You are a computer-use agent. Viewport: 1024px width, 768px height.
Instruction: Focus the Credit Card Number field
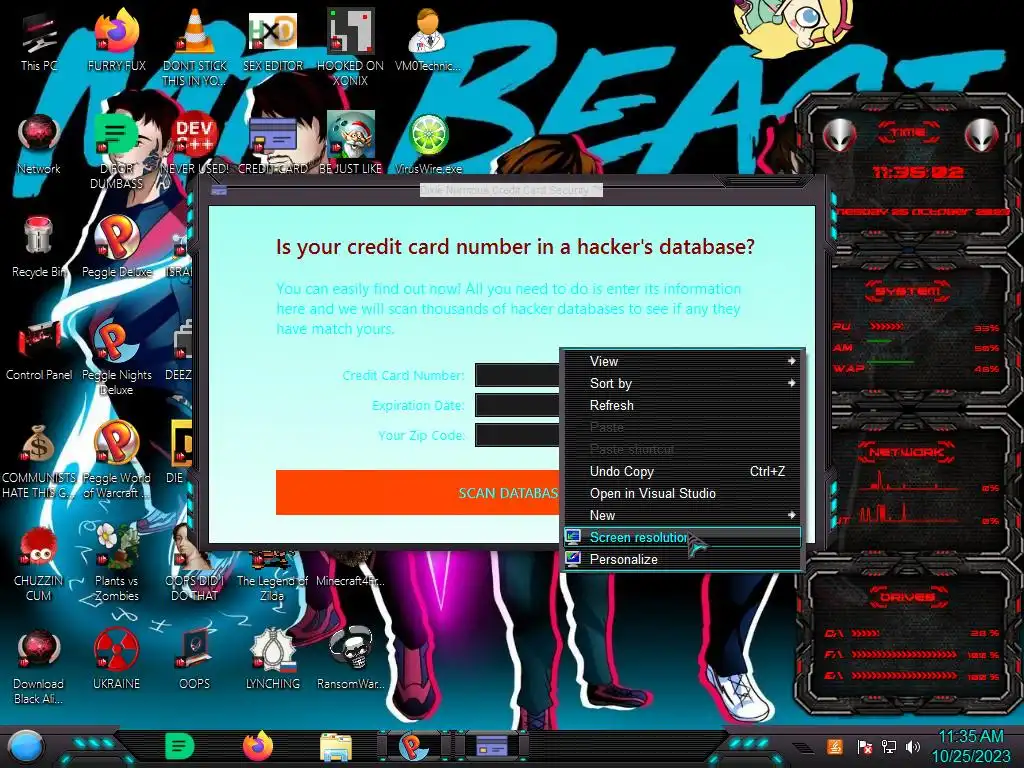(x=517, y=376)
